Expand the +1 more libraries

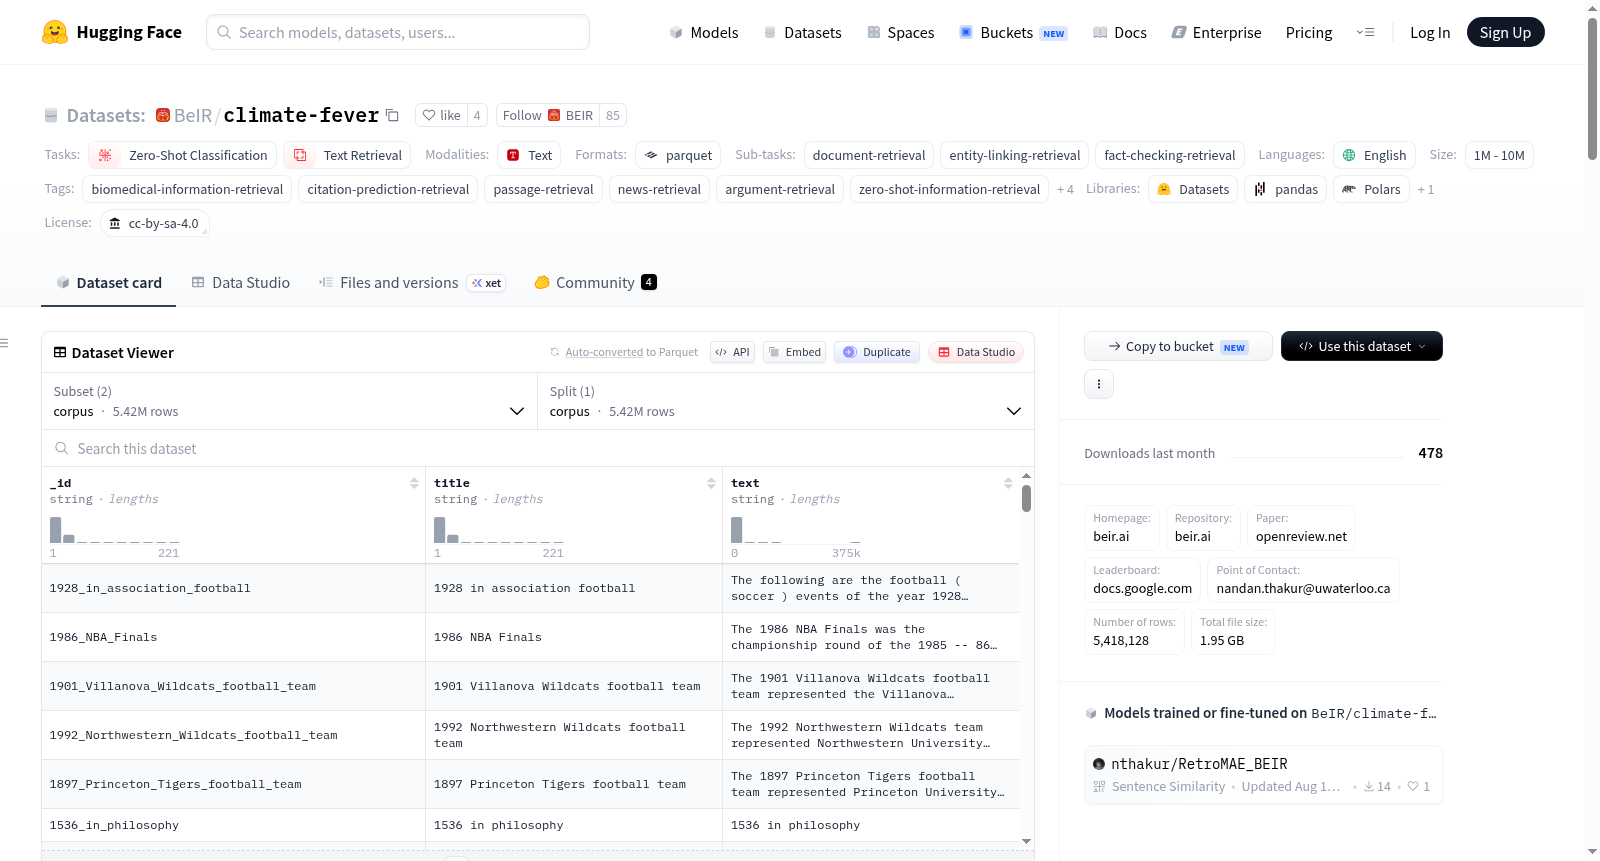[x=1425, y=189]
